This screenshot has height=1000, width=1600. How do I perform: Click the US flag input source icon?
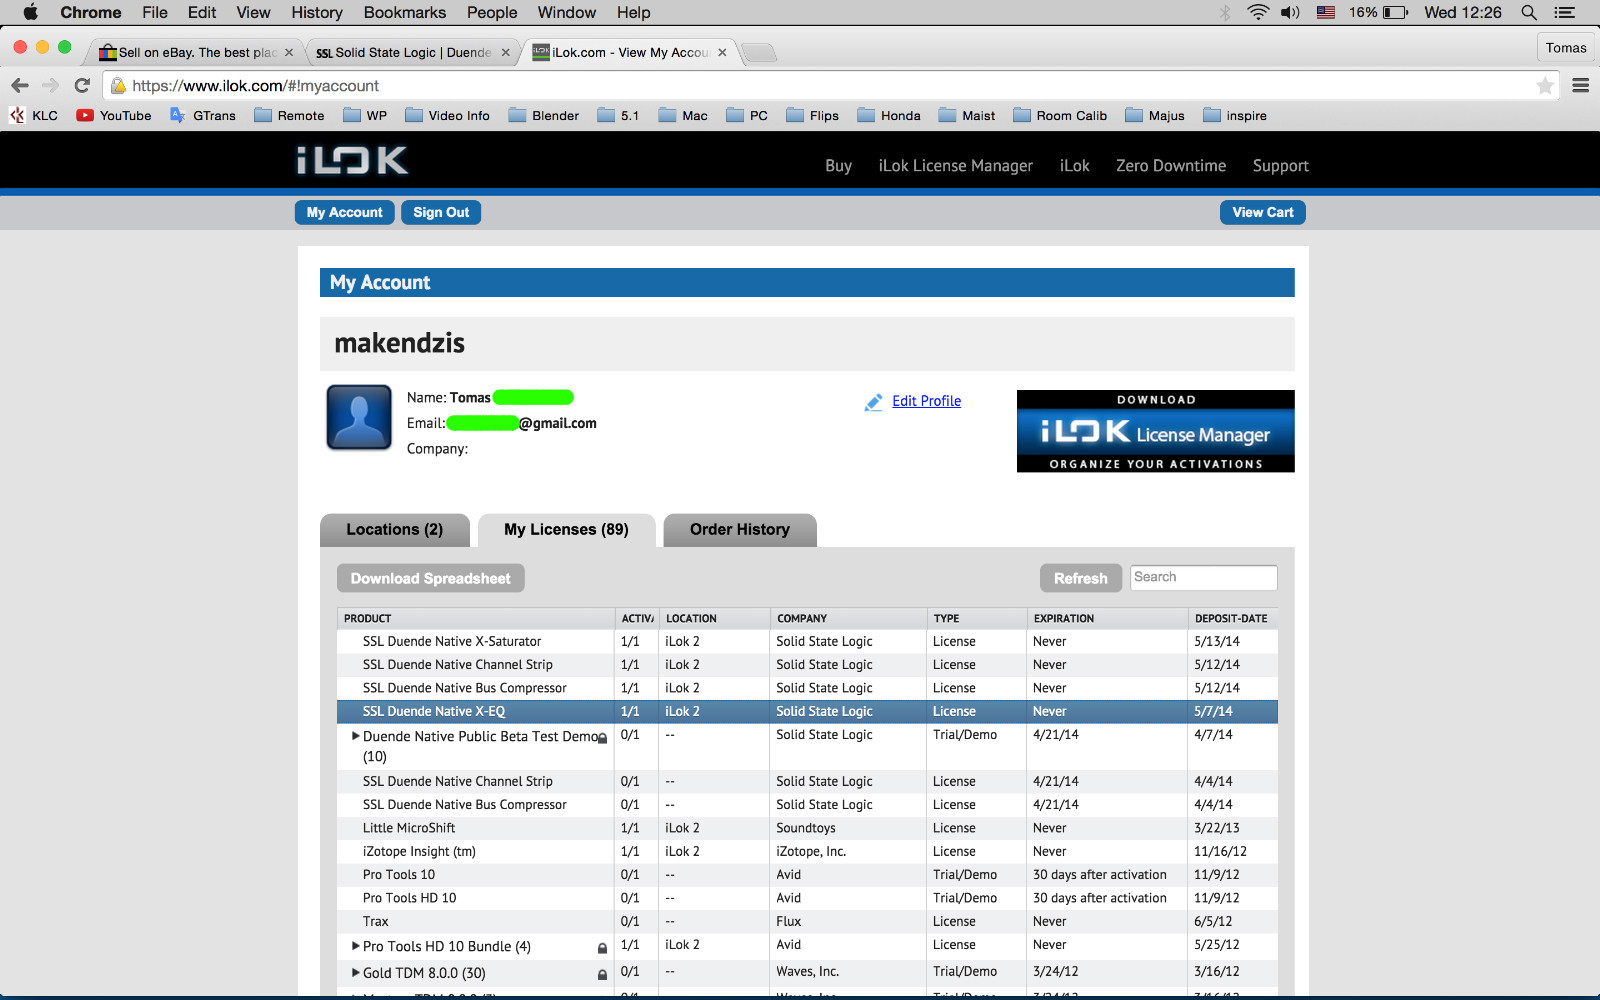tap(1326, 12)
